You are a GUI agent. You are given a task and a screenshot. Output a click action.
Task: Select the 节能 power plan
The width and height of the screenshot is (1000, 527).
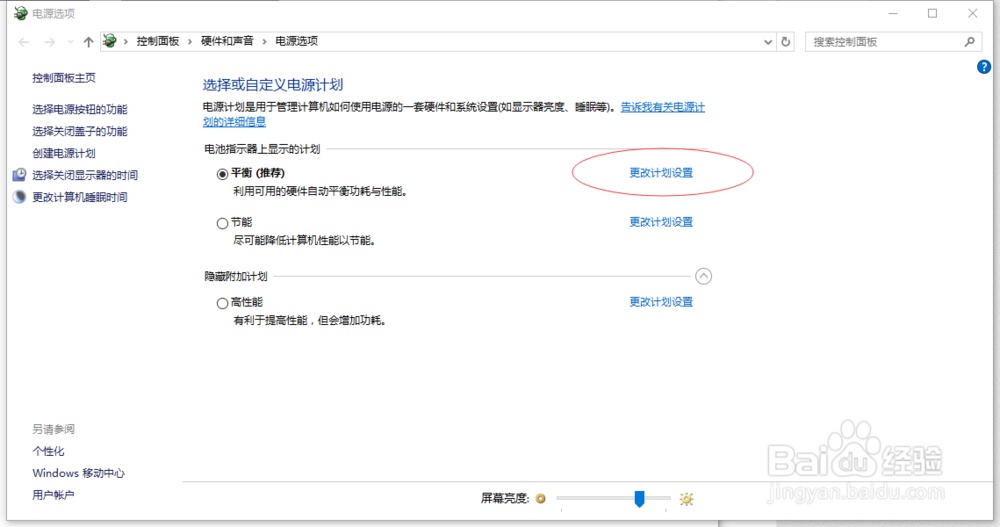[x=222, y=223]
